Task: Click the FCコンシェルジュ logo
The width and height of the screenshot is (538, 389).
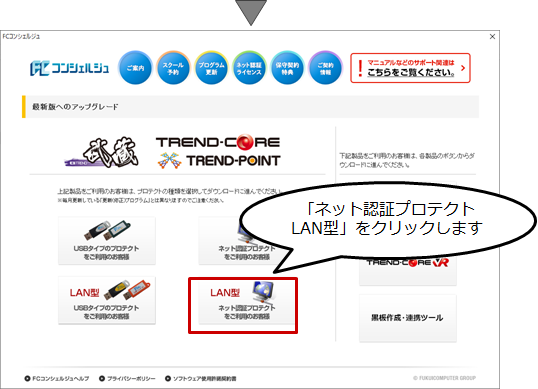Action: pos(70,68)
